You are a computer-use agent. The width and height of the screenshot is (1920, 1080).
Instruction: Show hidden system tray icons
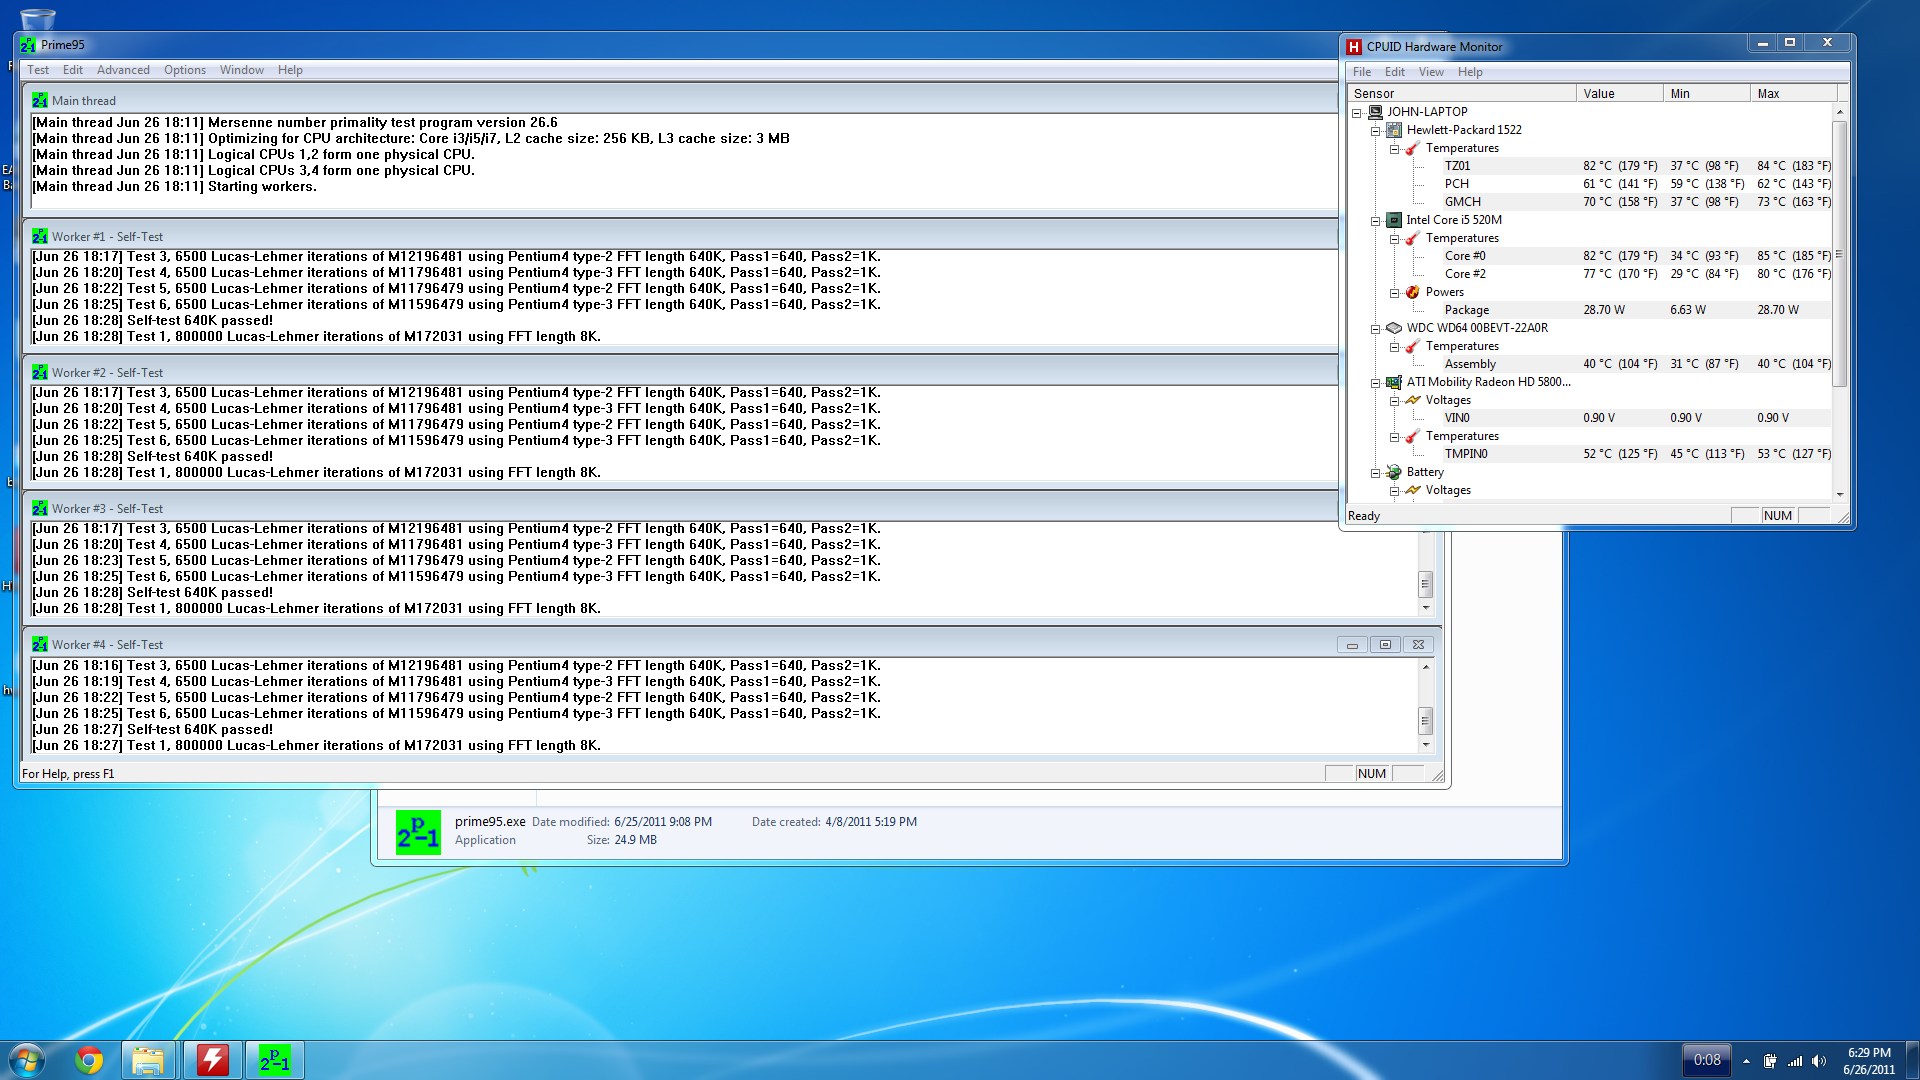(1746, 1061)
